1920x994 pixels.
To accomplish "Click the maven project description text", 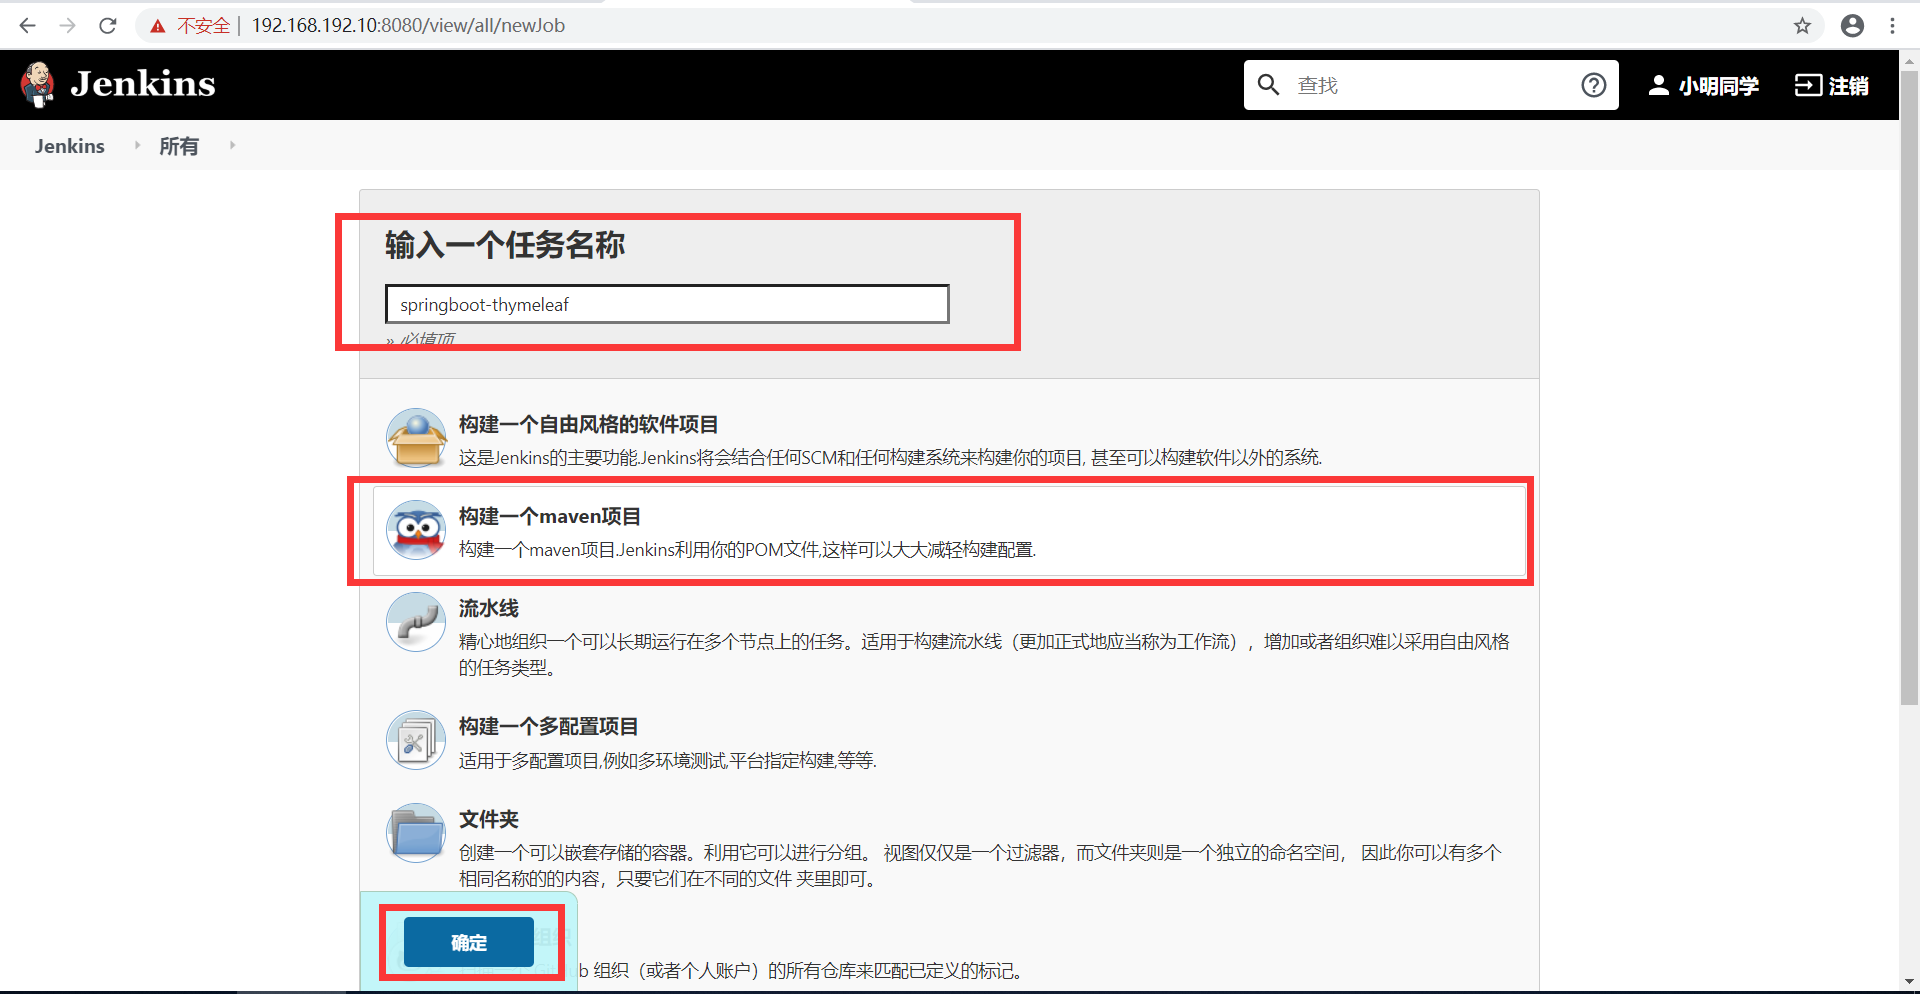I will (747, 550).
